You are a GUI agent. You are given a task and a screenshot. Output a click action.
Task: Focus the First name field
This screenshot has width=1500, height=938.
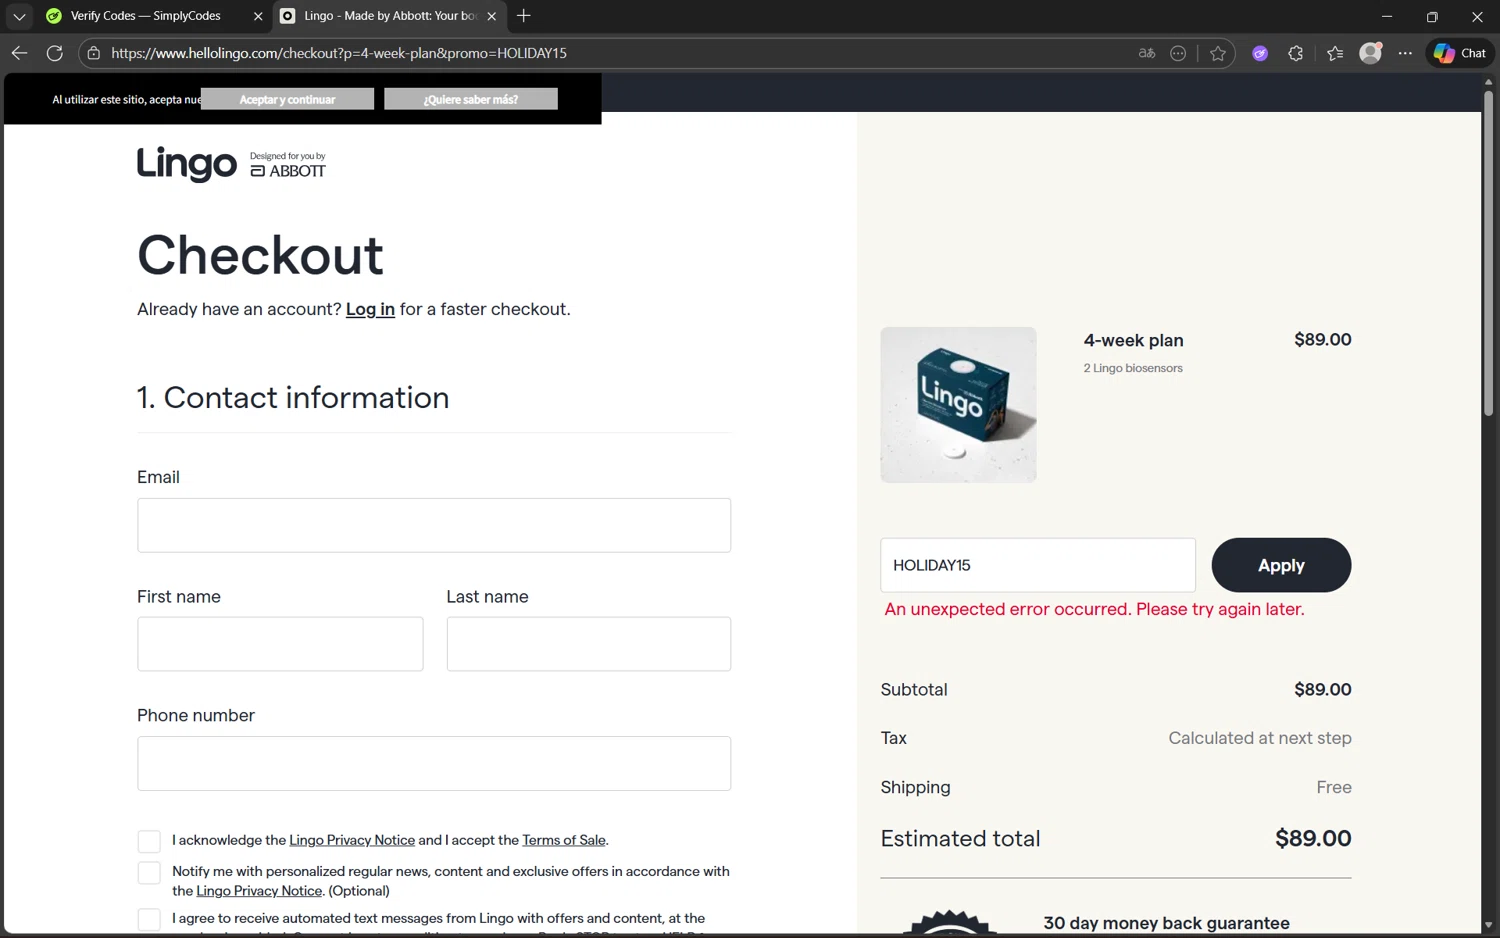[x=280, y=644]
